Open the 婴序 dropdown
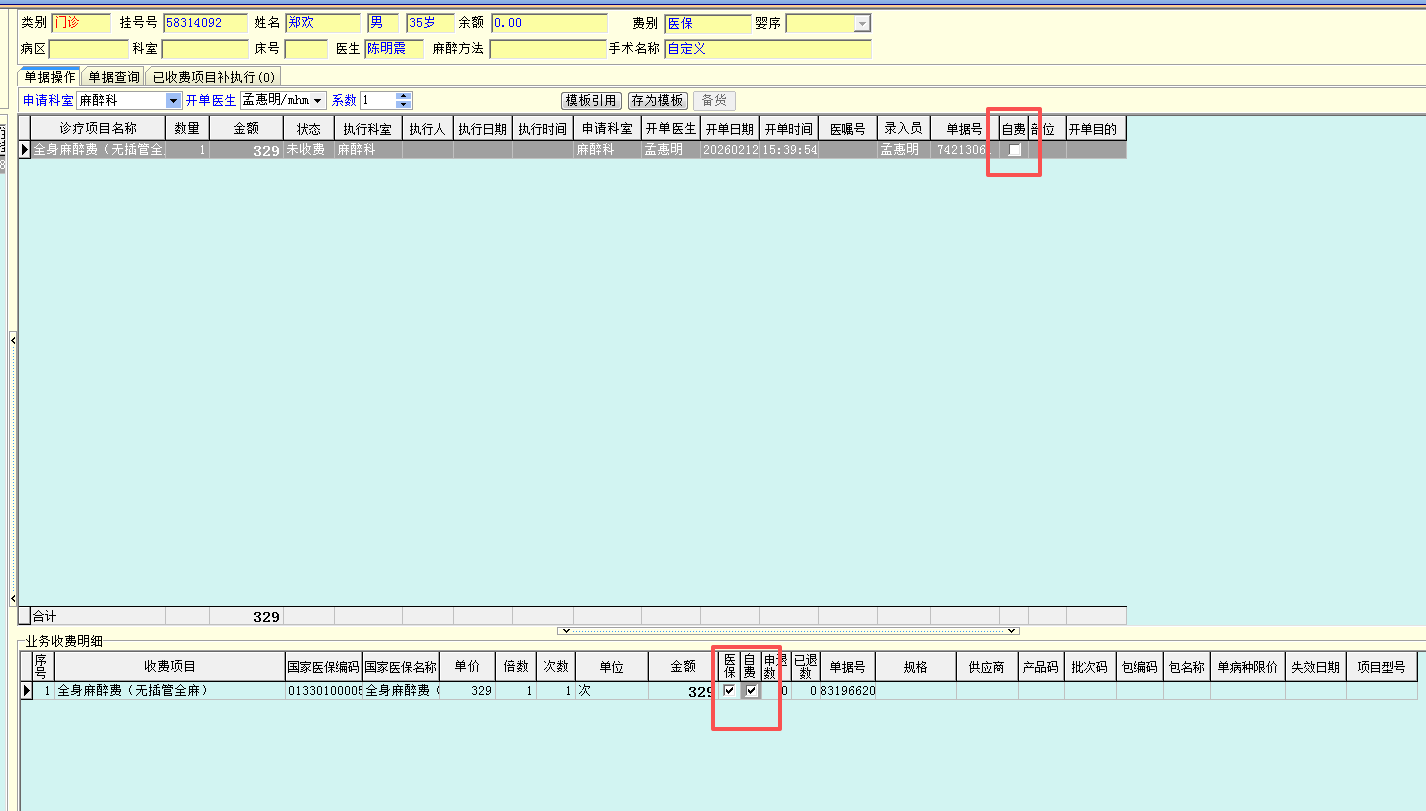The width and height of the screenshot is (1426, 811). pos(862,23)
